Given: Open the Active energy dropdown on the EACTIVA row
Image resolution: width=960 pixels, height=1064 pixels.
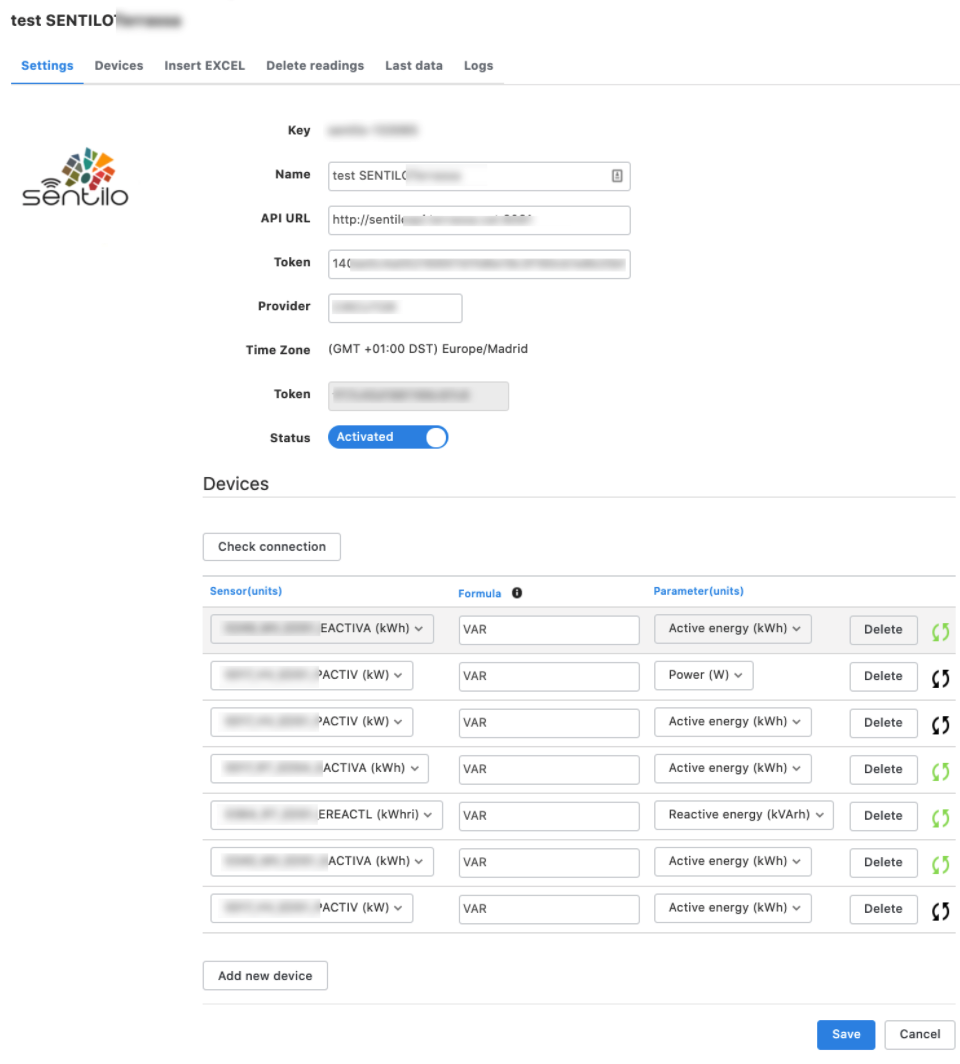Looking at the screenshot, I should tap(733, 628).
